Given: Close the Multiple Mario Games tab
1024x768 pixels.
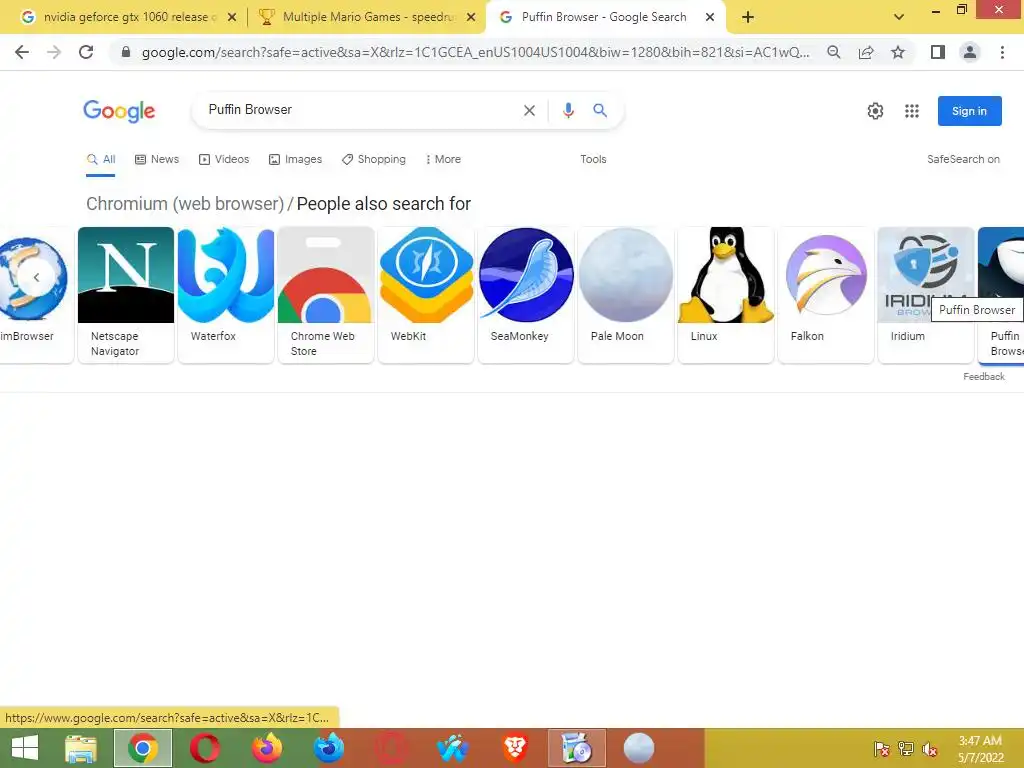Looking at the screenshot, I should click(x=471, y=17).
